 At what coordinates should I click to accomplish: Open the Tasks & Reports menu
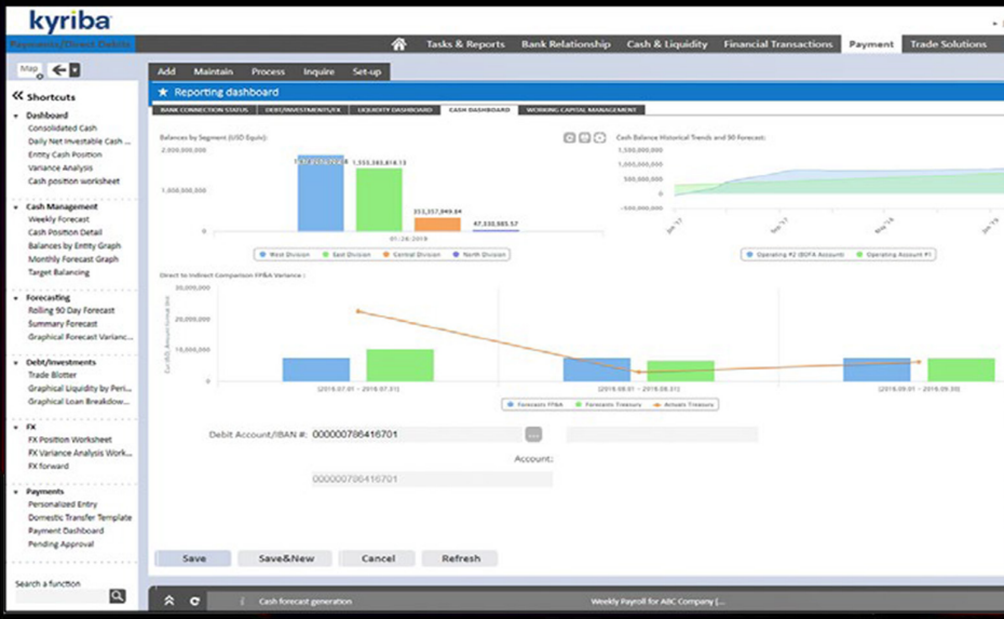pos(465,44)
